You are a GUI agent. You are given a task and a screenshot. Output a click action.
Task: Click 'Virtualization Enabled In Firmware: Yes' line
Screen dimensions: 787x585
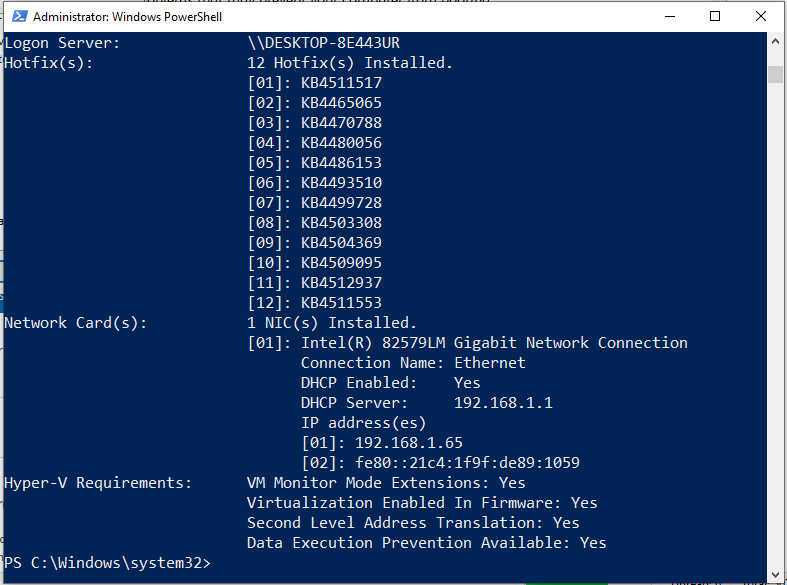(x=422, y=503)
